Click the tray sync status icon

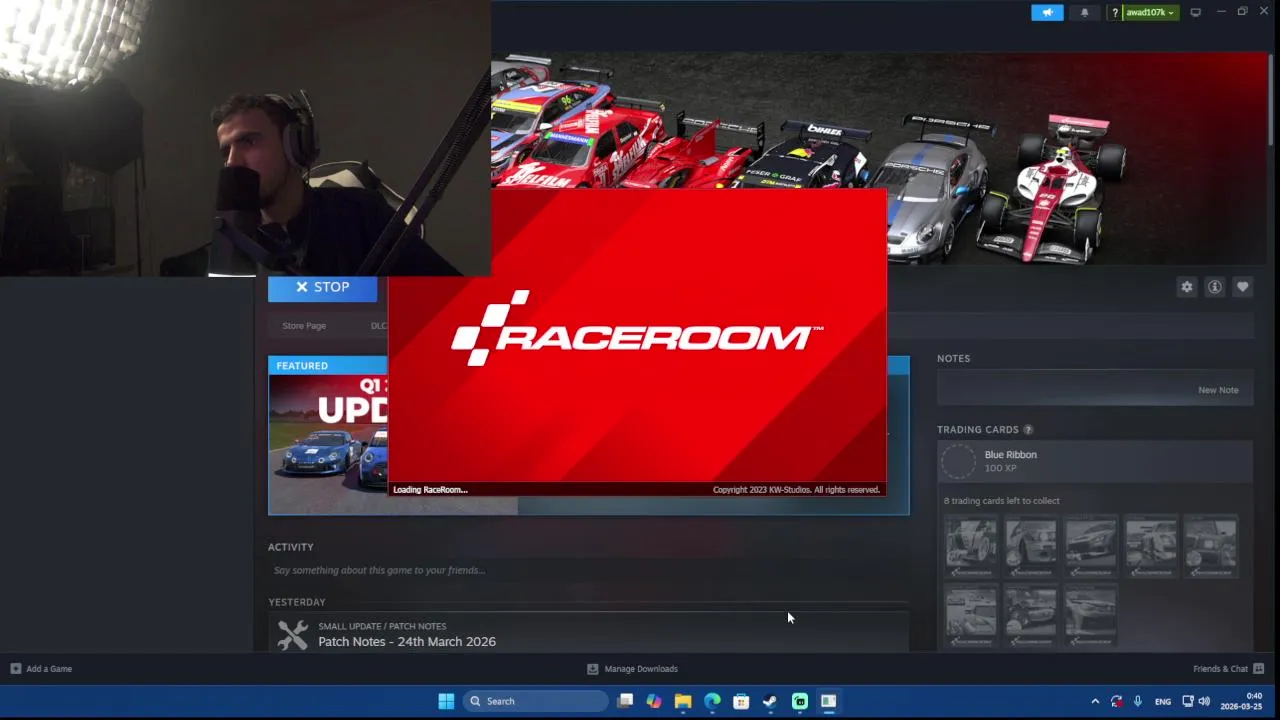click(x=1116, y=701)
